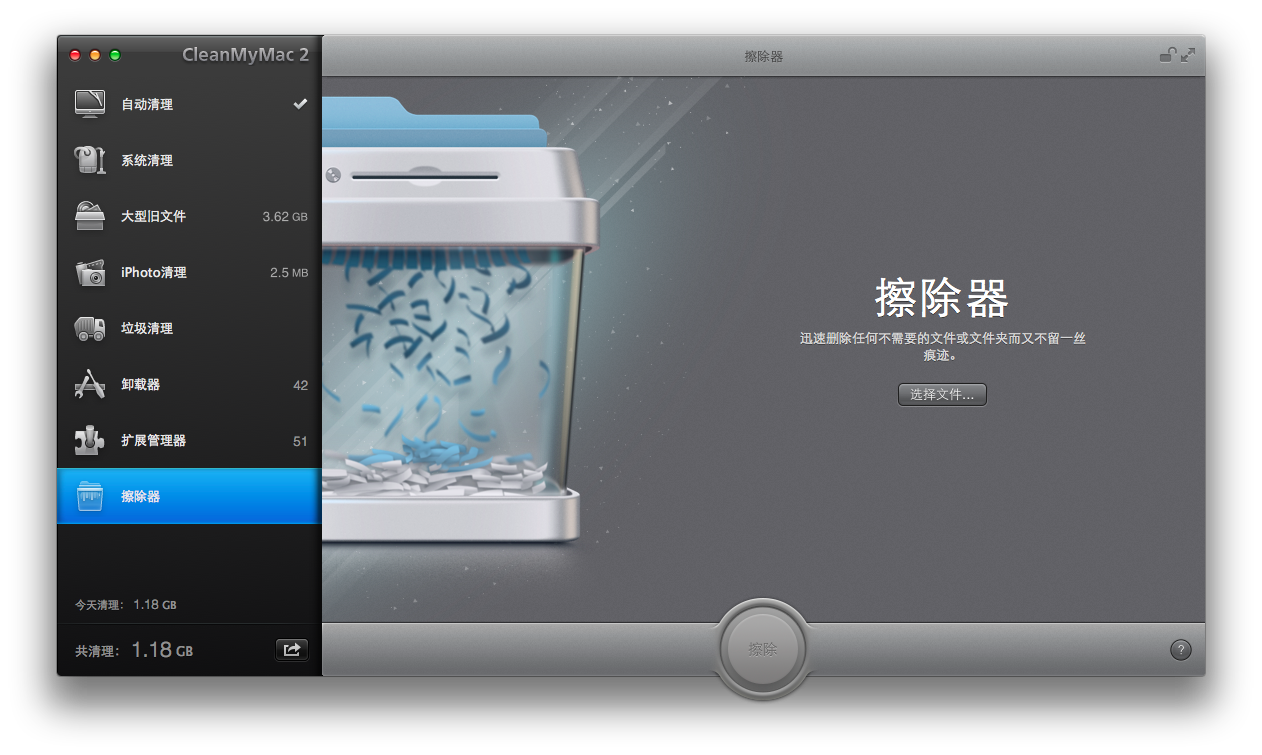Open the 卸载器 module

189,384
